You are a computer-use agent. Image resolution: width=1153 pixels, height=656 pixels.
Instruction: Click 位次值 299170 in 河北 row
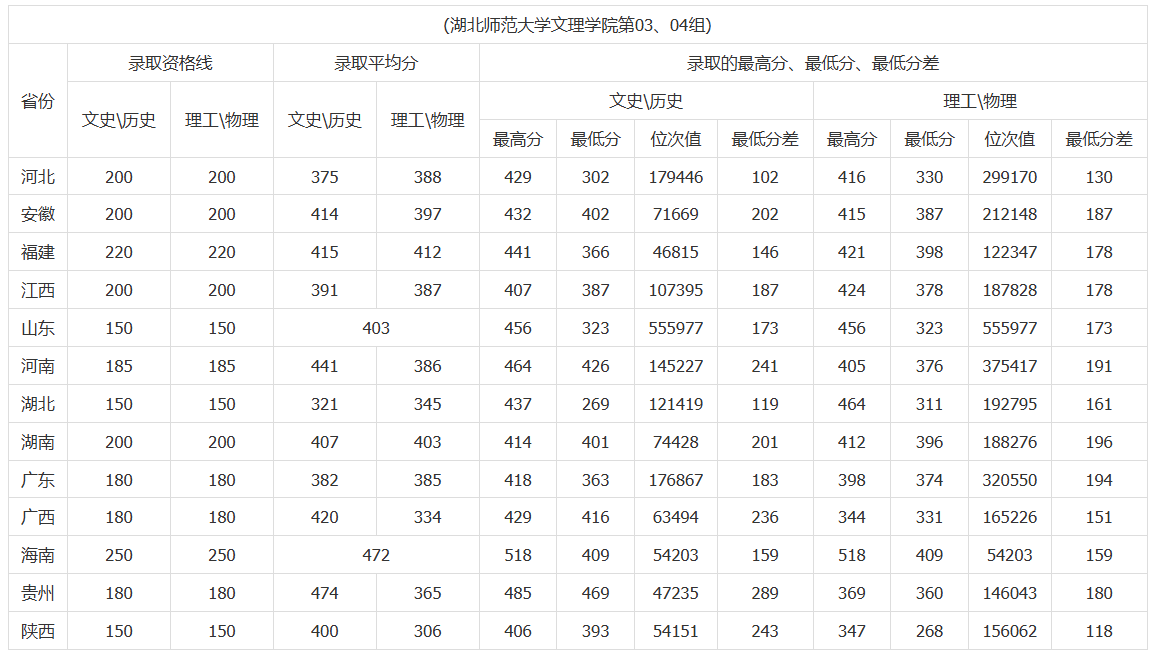point(1010,177)
